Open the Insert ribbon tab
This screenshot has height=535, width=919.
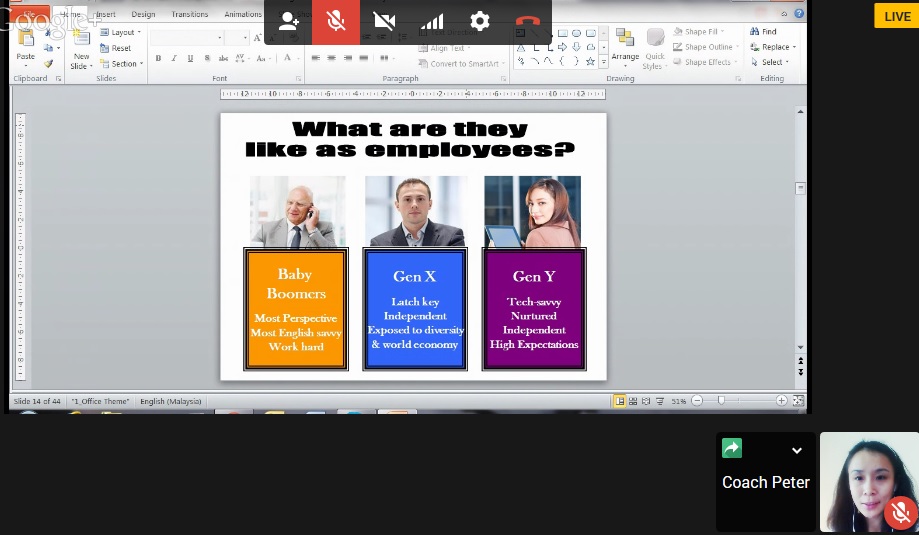click(x=105, y=14)
